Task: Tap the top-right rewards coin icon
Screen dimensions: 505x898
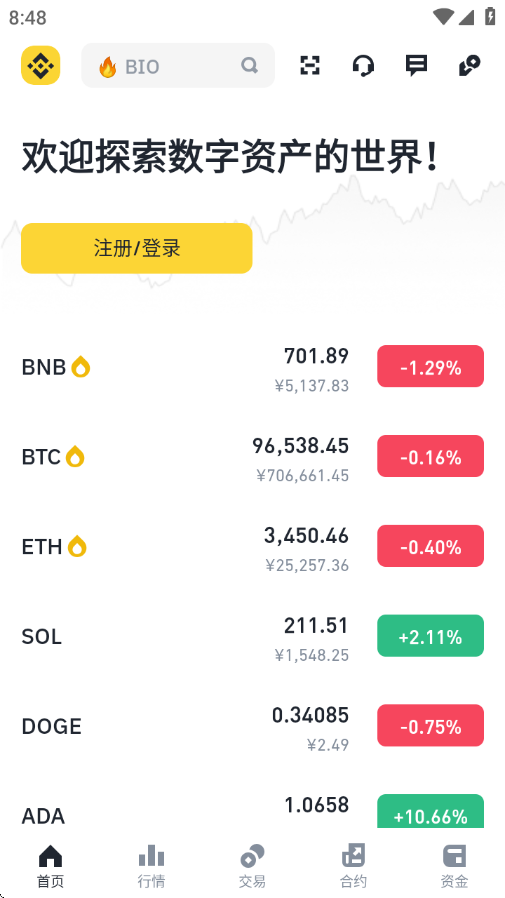Action: pyautogui.click(x=470, y=65)
